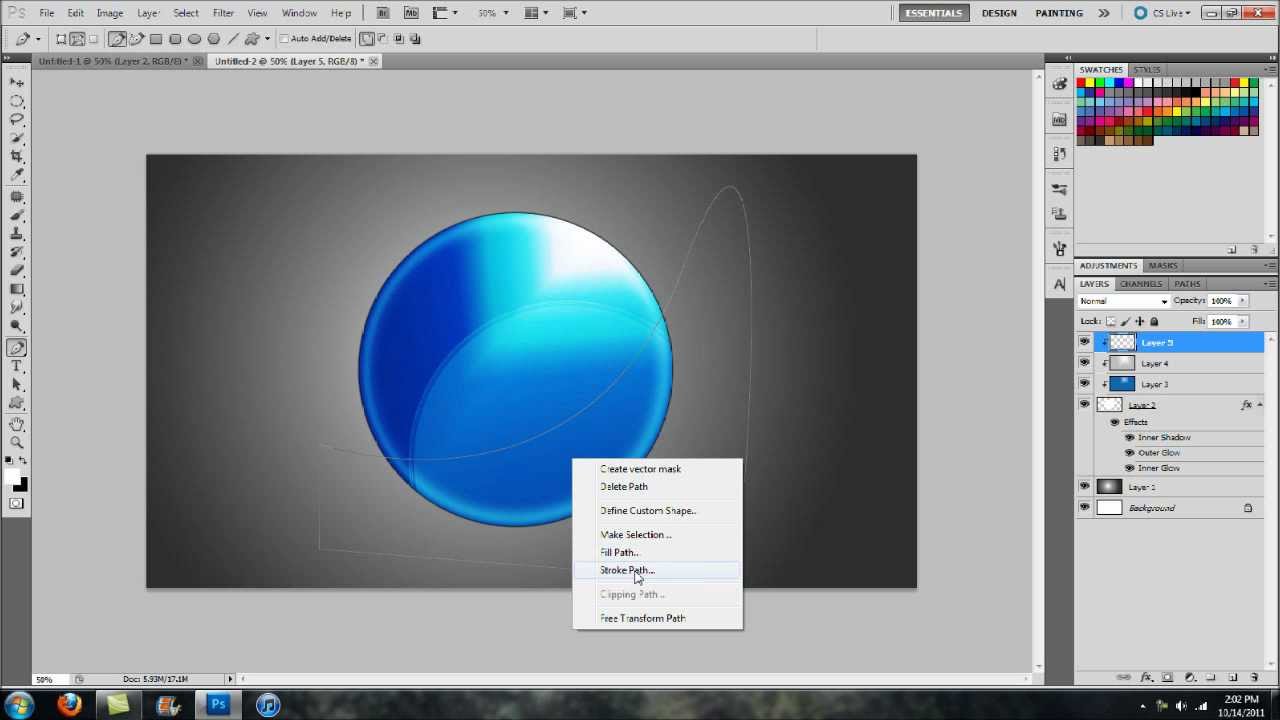Choose Make Selection from the context menu
The height and width of the screenshot is (720, 1280).
[x=657, y=535]
